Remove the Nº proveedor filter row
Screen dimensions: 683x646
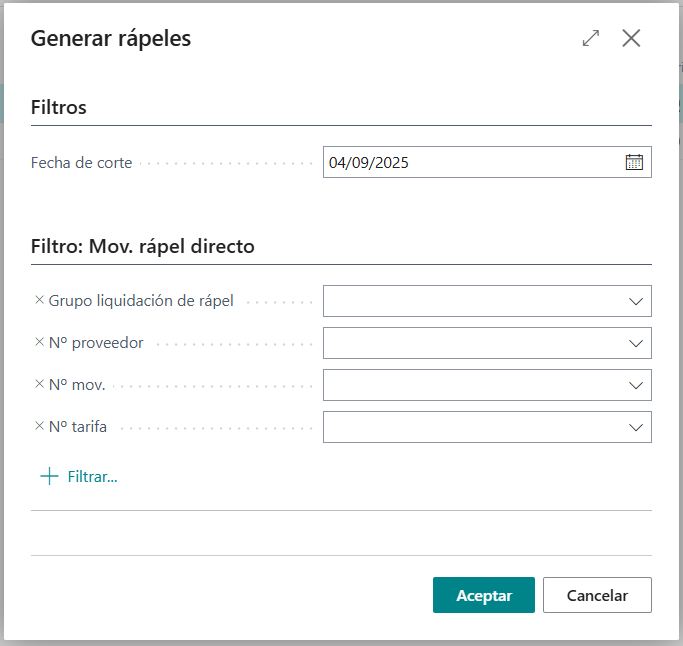point(40,342)
